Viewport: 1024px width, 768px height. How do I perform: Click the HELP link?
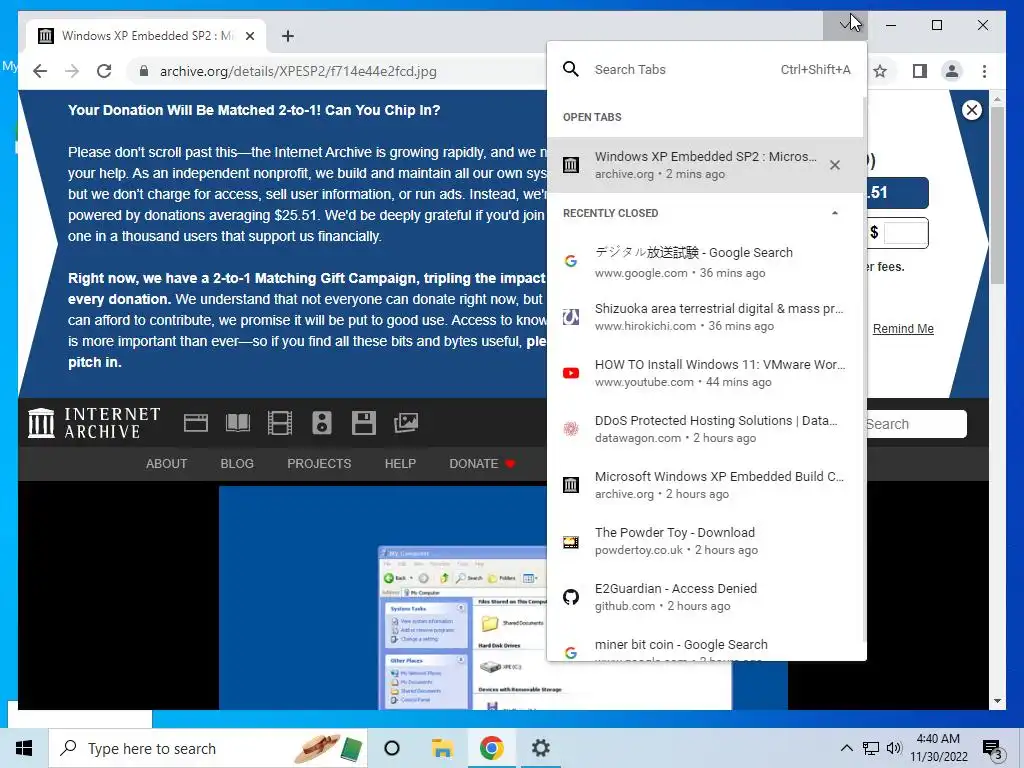pyautogui.click(x=400, y=464)
